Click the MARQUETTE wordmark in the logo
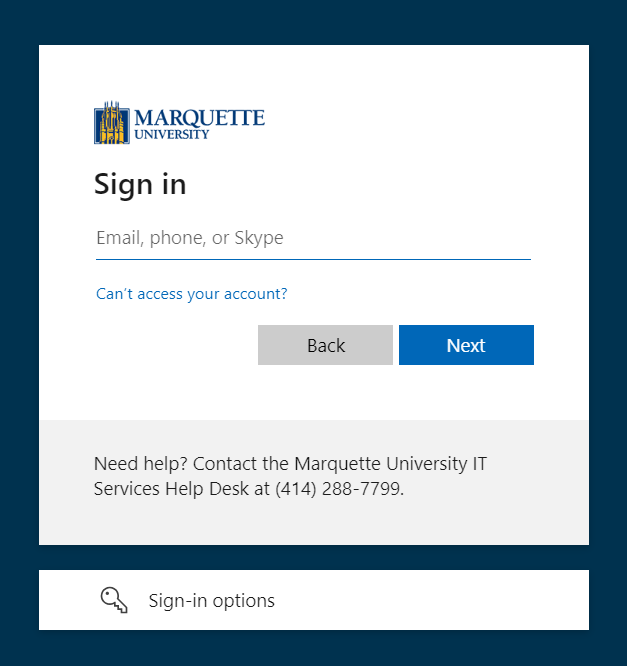Image resolution: width=627 pixels, height=666 pixels. (199, 118)
